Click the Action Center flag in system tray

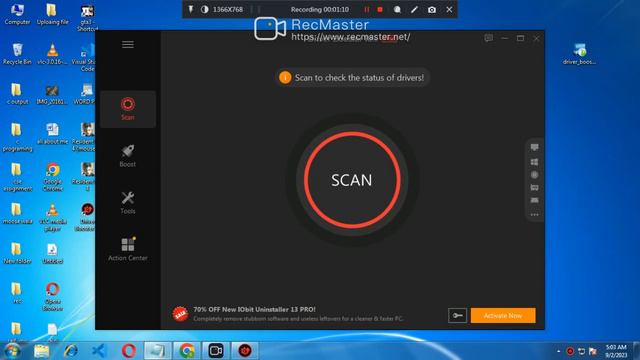tap(593, 351)
